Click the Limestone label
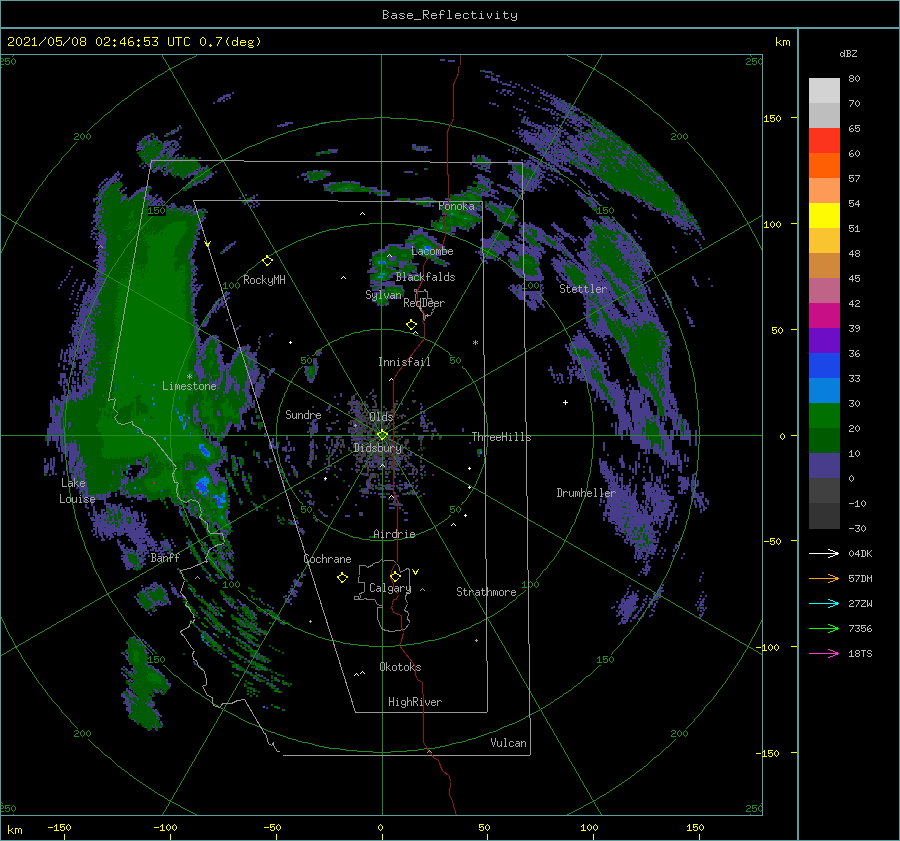900x841 pixels. (189, 386)
